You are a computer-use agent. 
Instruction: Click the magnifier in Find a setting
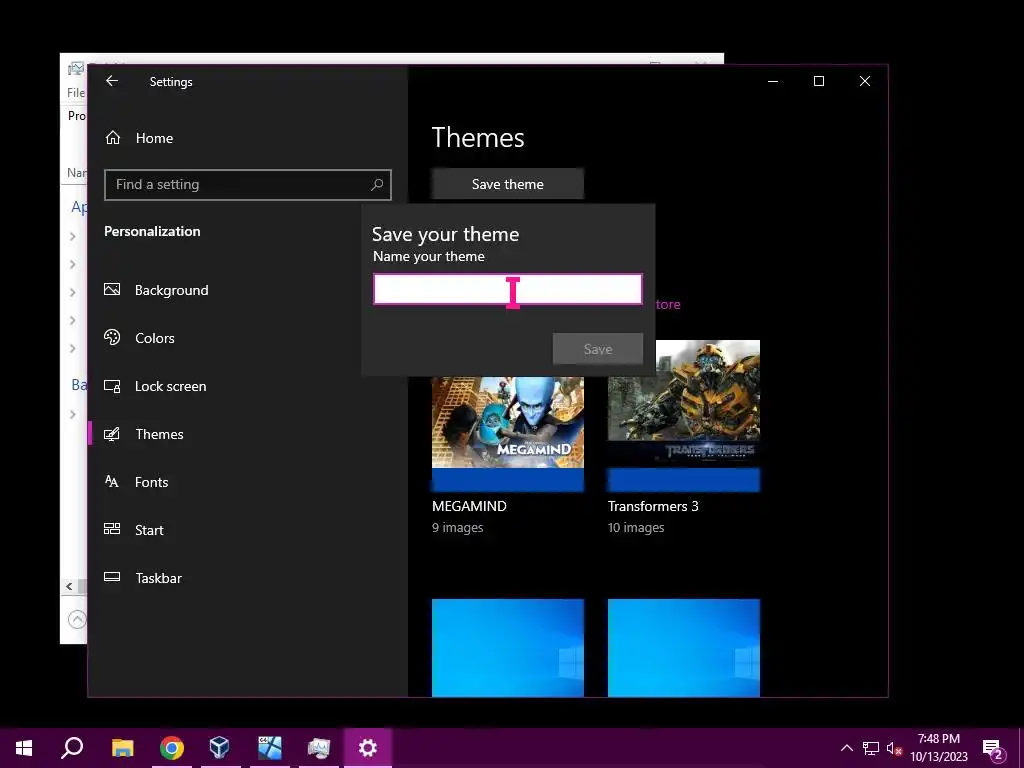(377, 185)
